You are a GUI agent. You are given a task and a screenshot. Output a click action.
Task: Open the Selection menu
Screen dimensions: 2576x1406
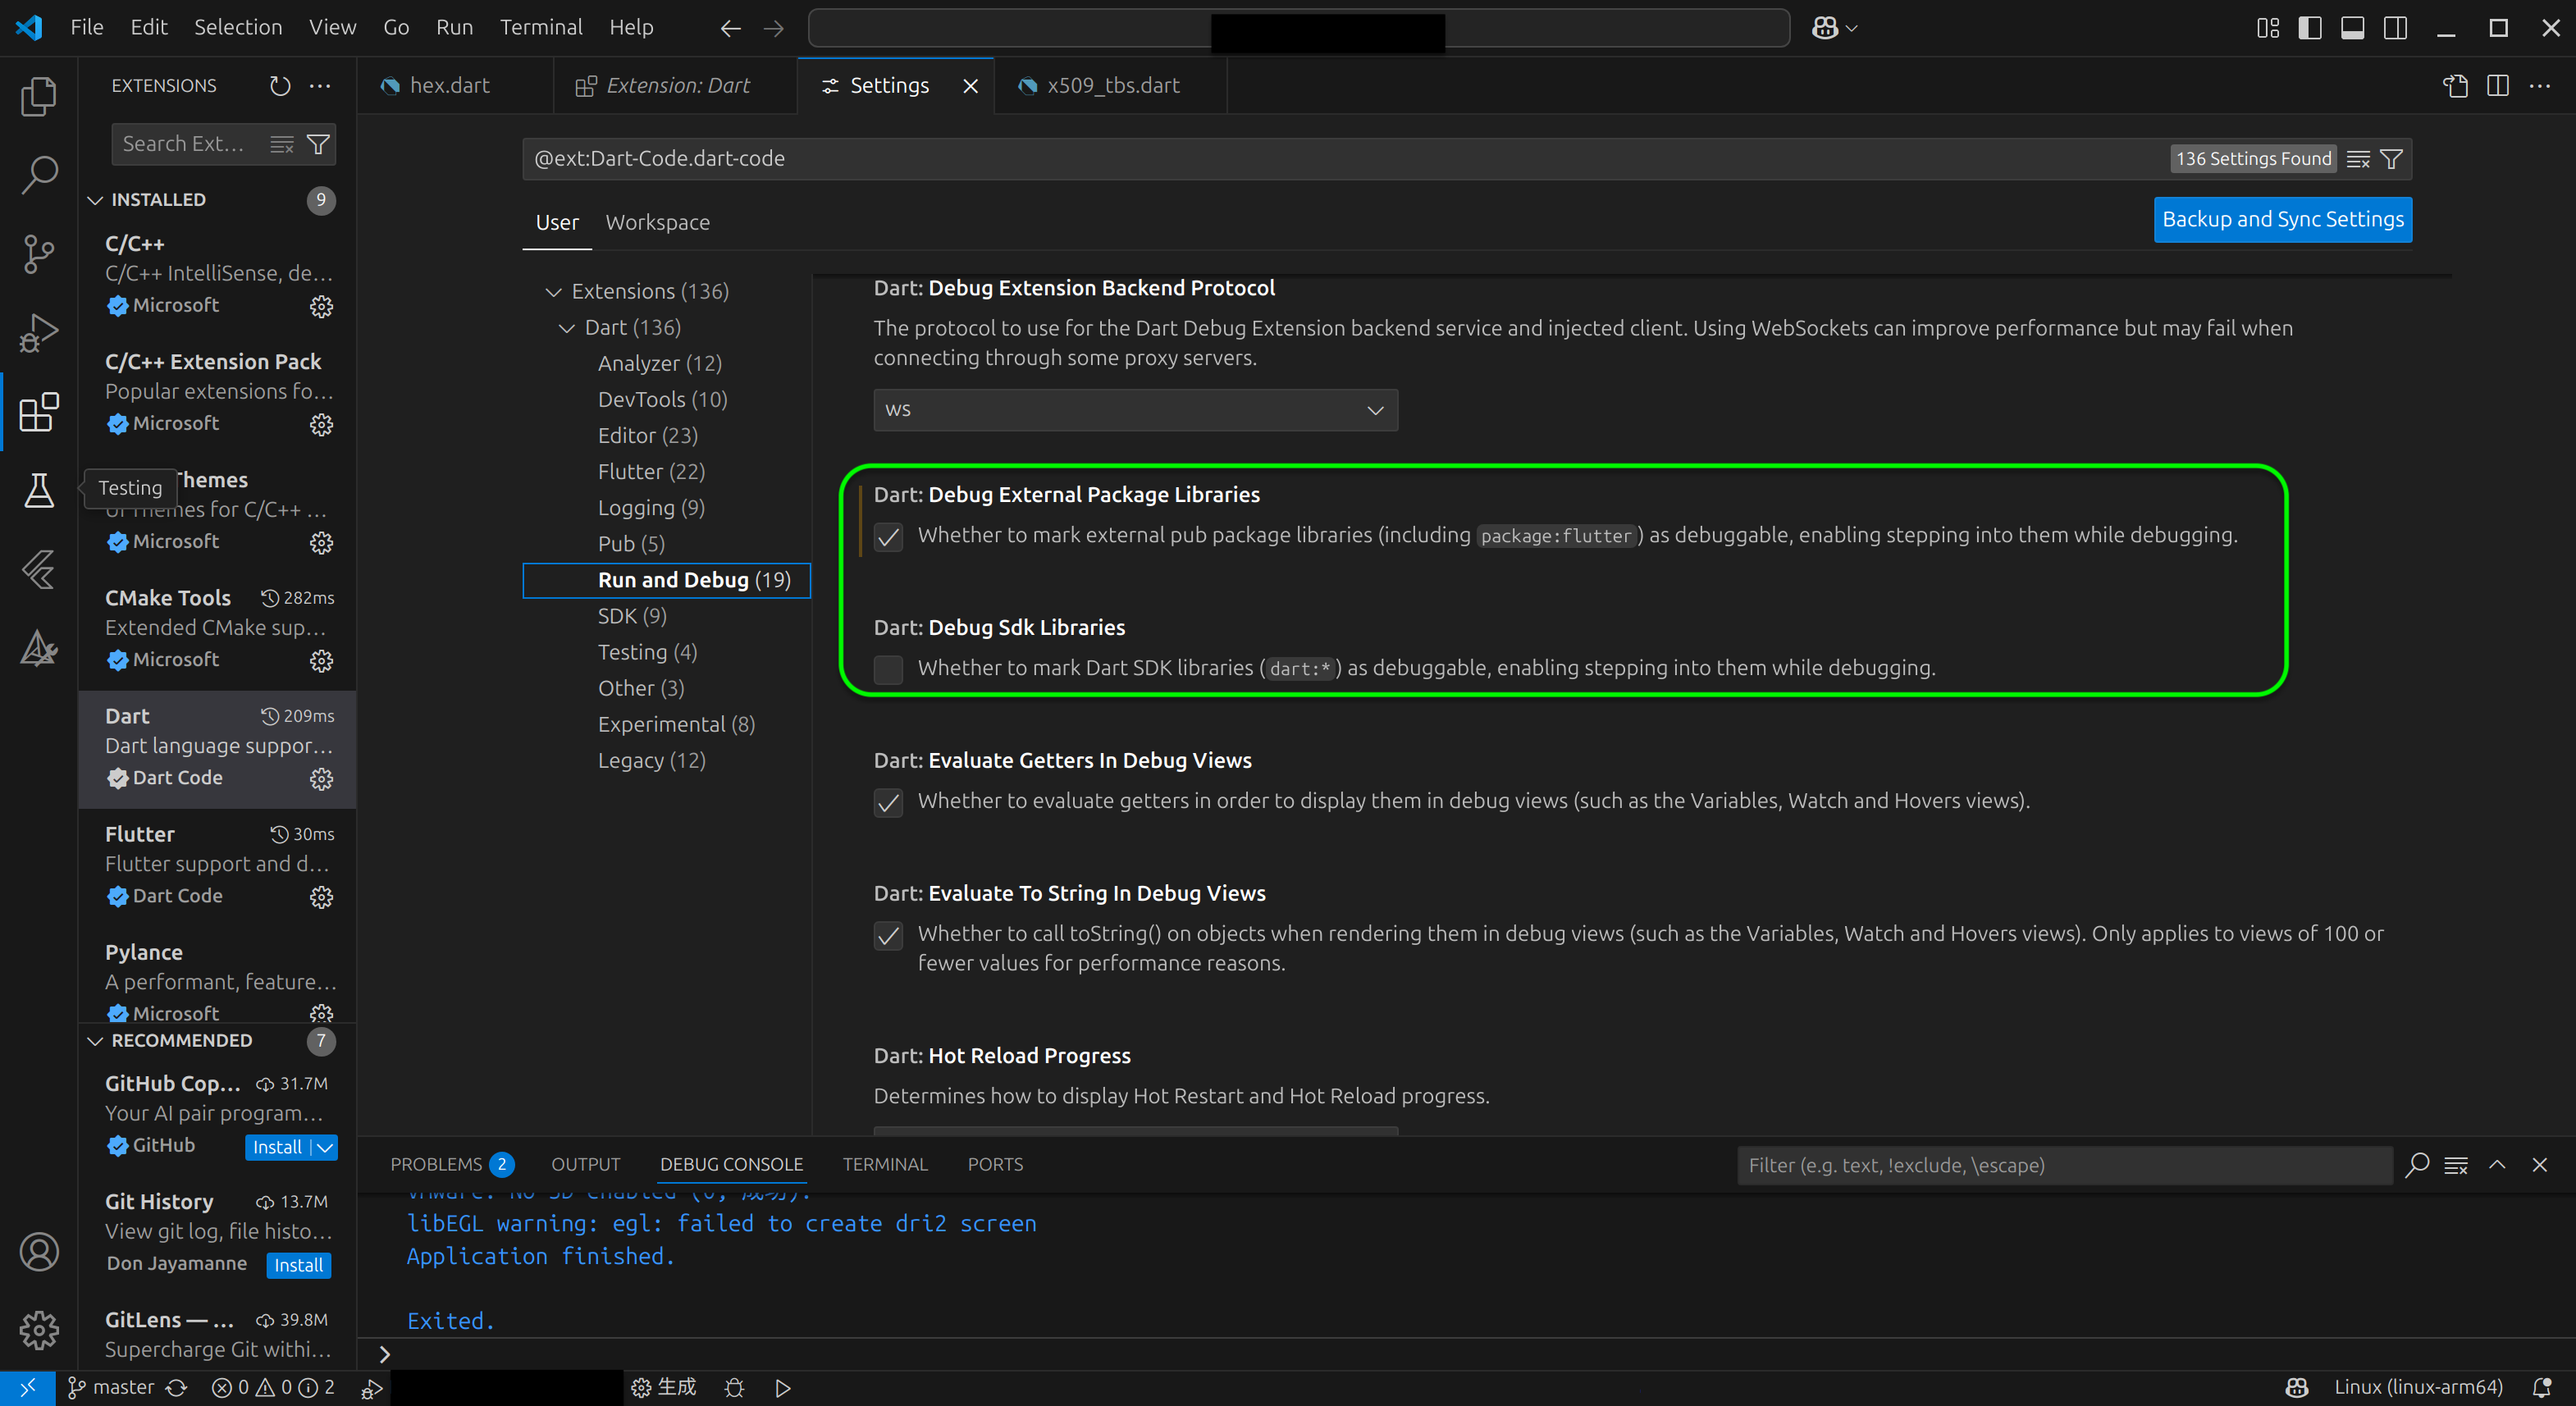(238, 27)
